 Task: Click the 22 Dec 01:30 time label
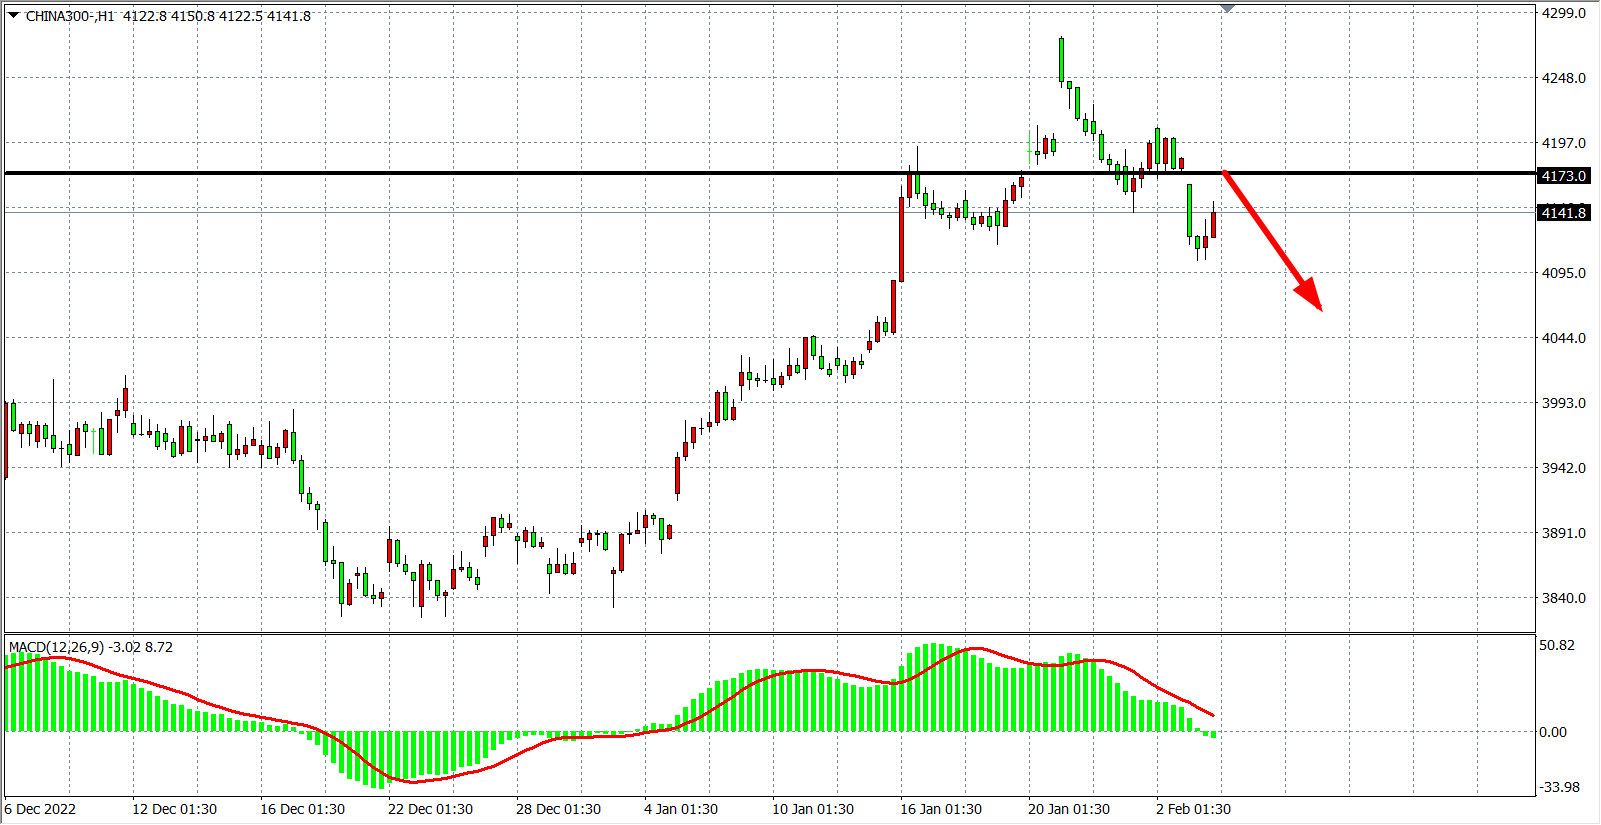click(430, 809)
